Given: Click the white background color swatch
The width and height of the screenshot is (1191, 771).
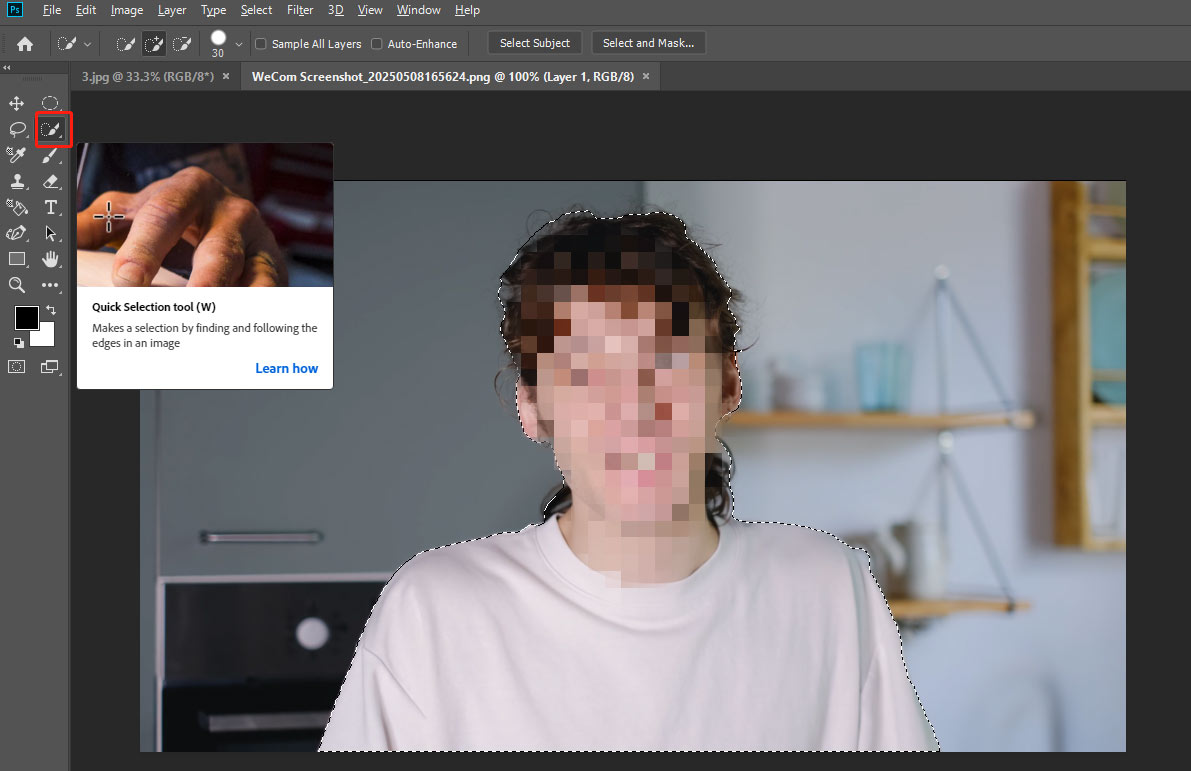Looking at the screenshot, I should [47, 337].
